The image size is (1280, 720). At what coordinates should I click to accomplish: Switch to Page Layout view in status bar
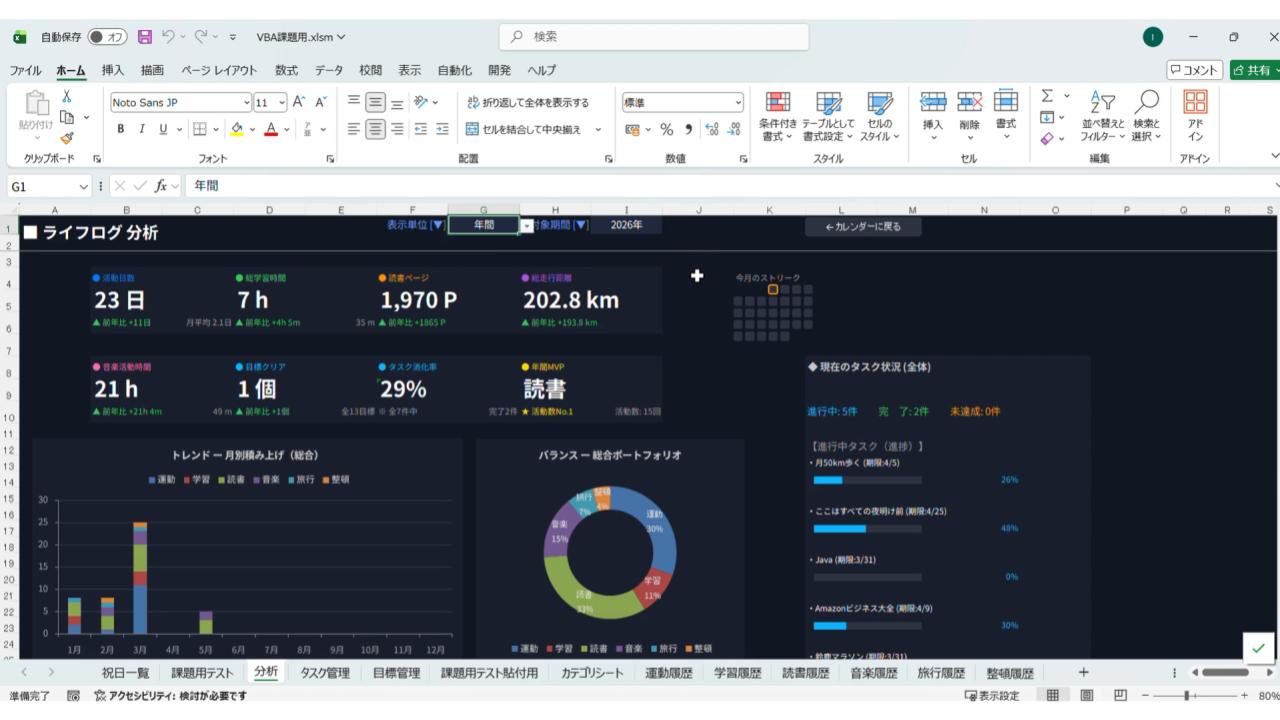click(x=1086, y=696)
